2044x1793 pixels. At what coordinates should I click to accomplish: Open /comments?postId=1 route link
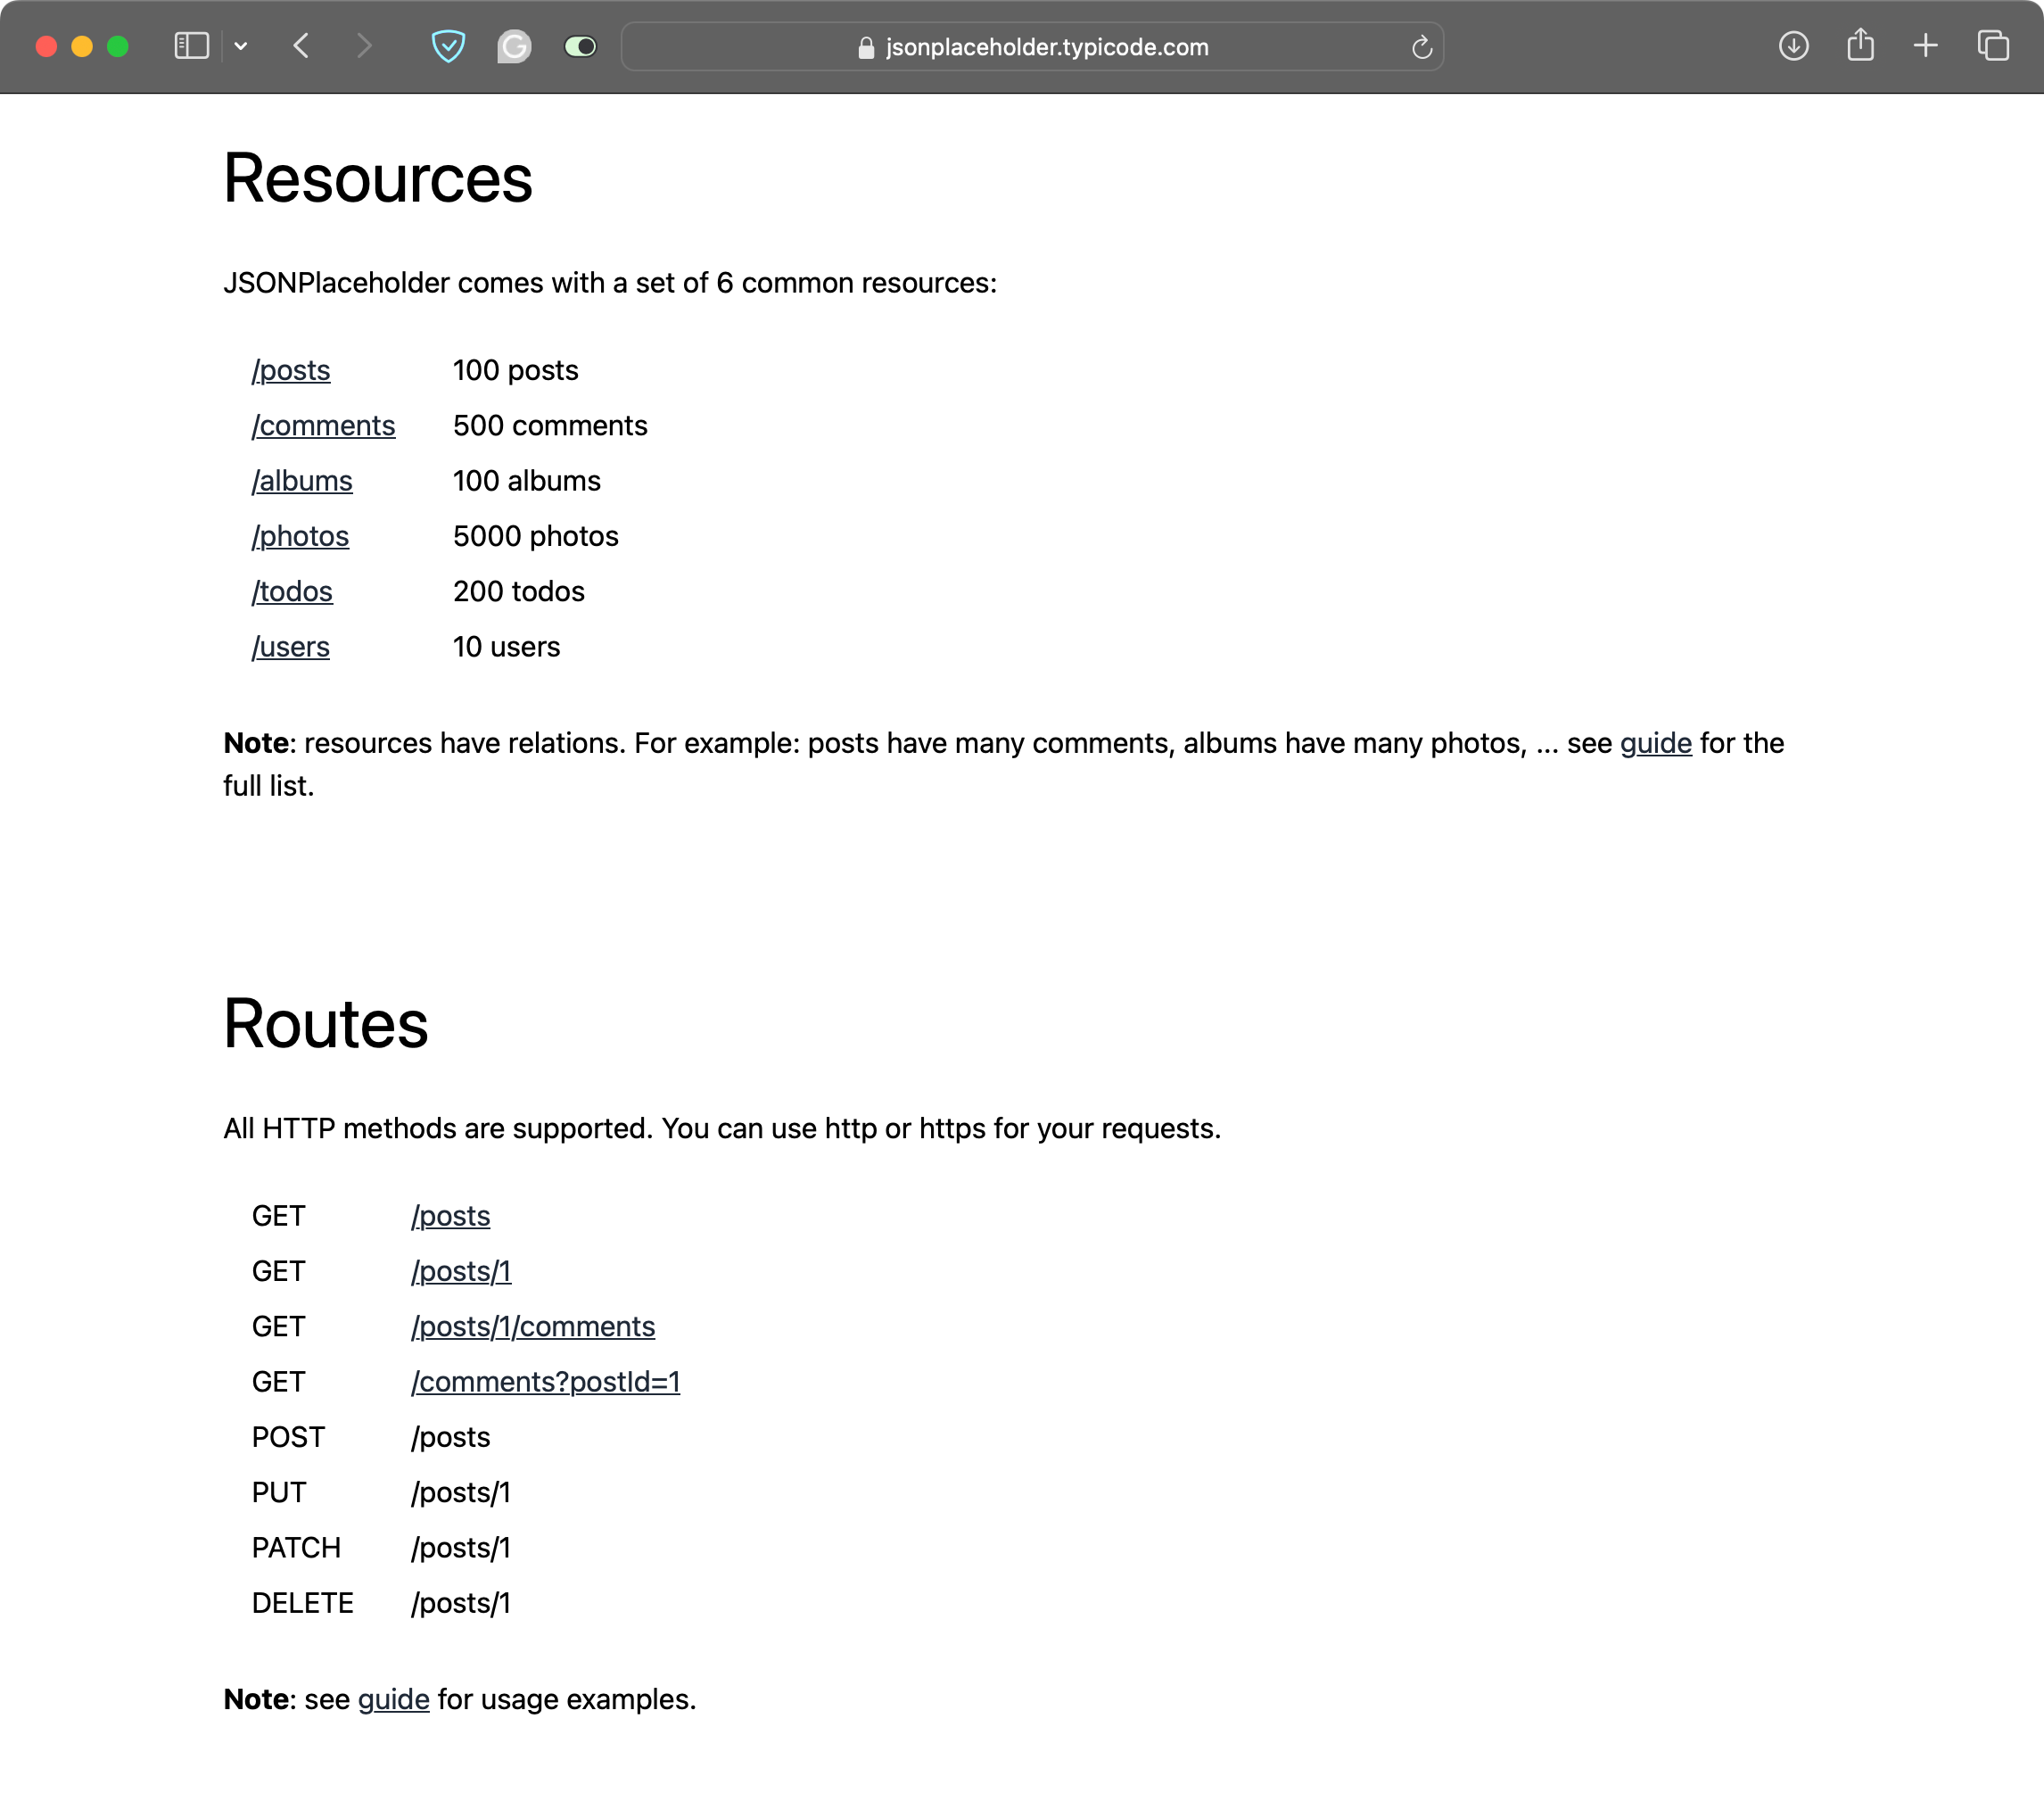[545, 1382]
